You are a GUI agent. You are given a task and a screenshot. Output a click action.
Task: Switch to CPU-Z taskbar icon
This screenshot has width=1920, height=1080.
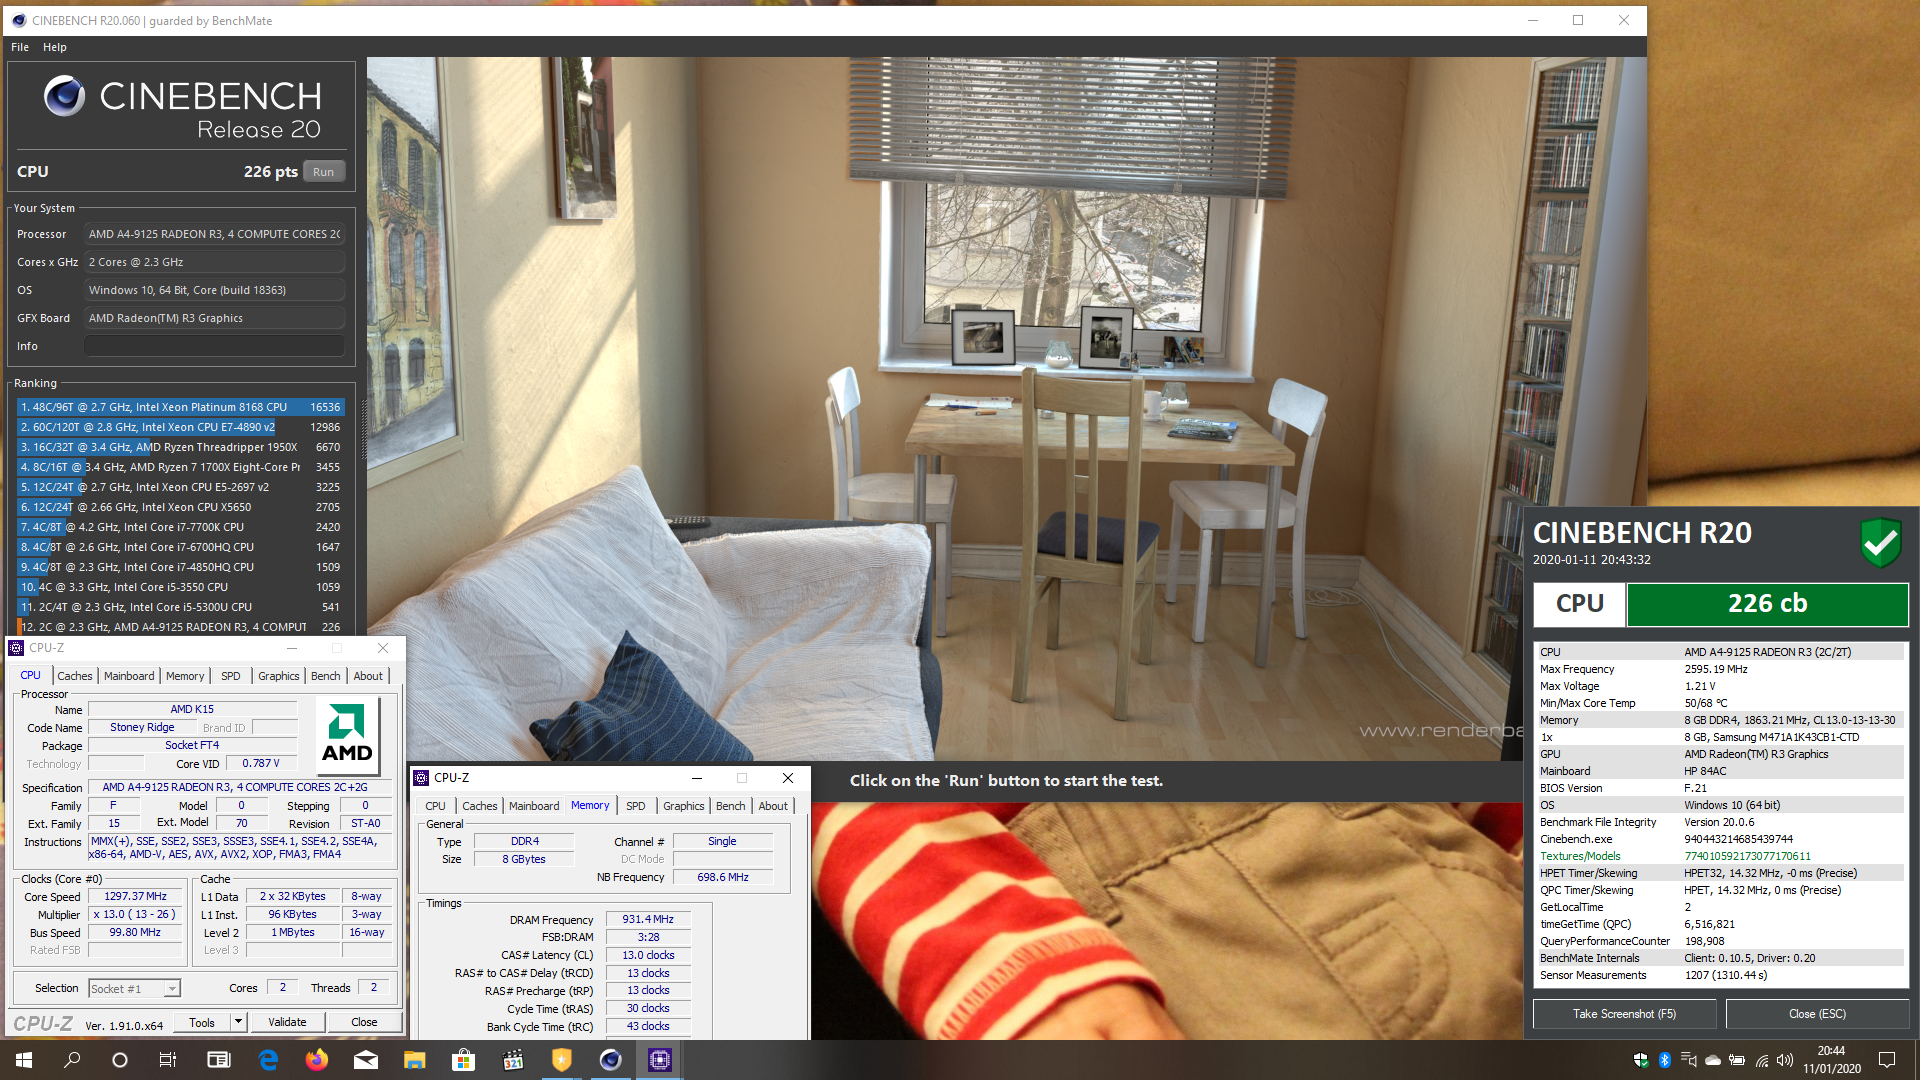660,1060
